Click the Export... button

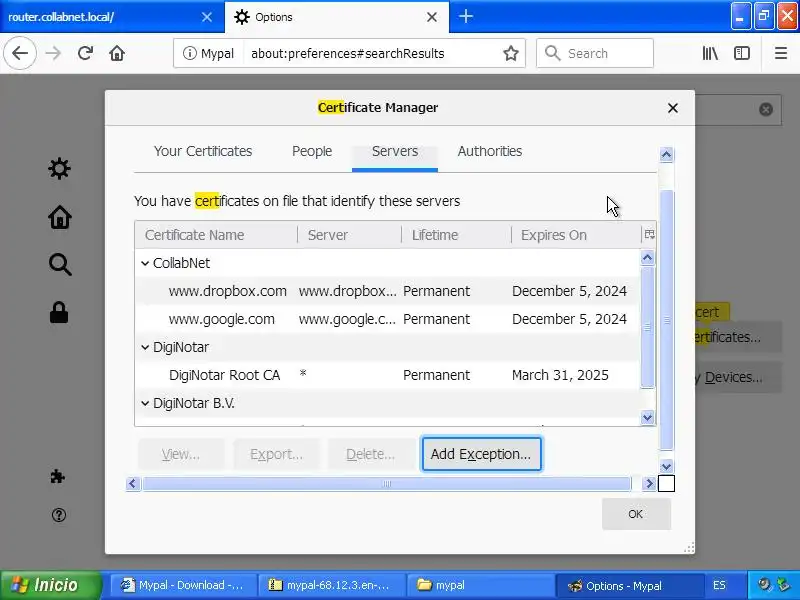point(276,454)
